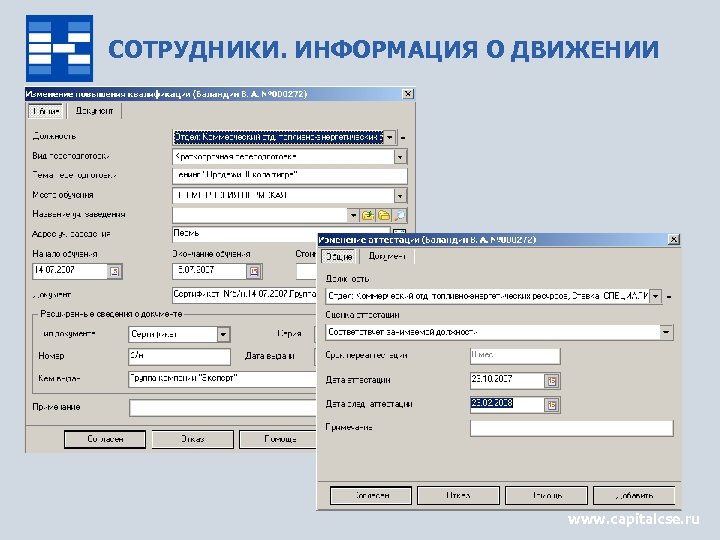Click the Кем выдан field
The height and width of the screenshot is (540, 720).
point(223,379)
